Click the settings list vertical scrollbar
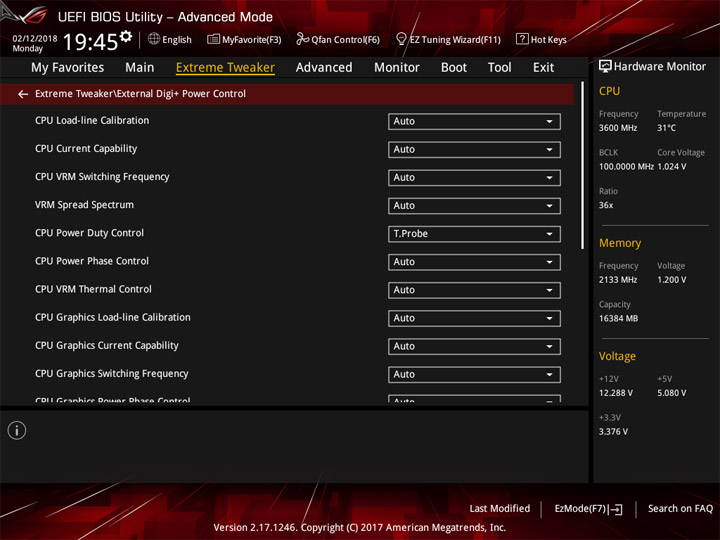Image resolution: width=720 pixels, height=540 pixels. point(583,165)
